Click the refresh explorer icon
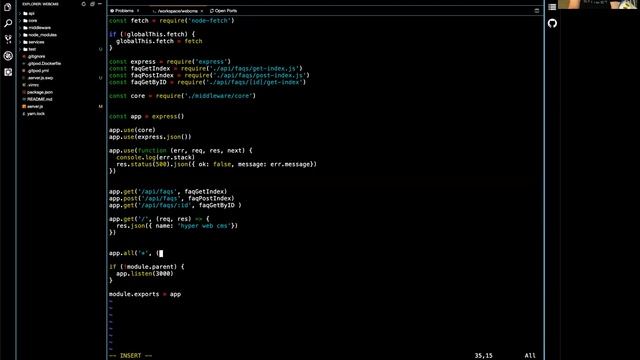This screenshot has width=640, height=360. click(84, 4)
